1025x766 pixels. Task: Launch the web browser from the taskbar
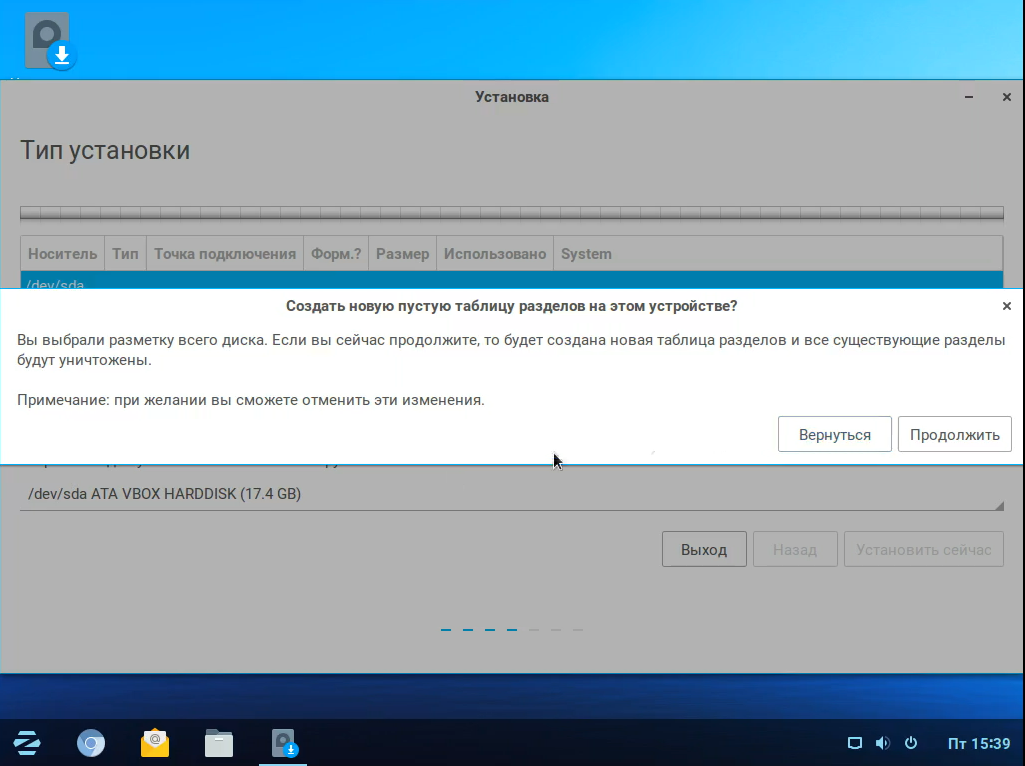pyautogui.click(x=91, y=743)
